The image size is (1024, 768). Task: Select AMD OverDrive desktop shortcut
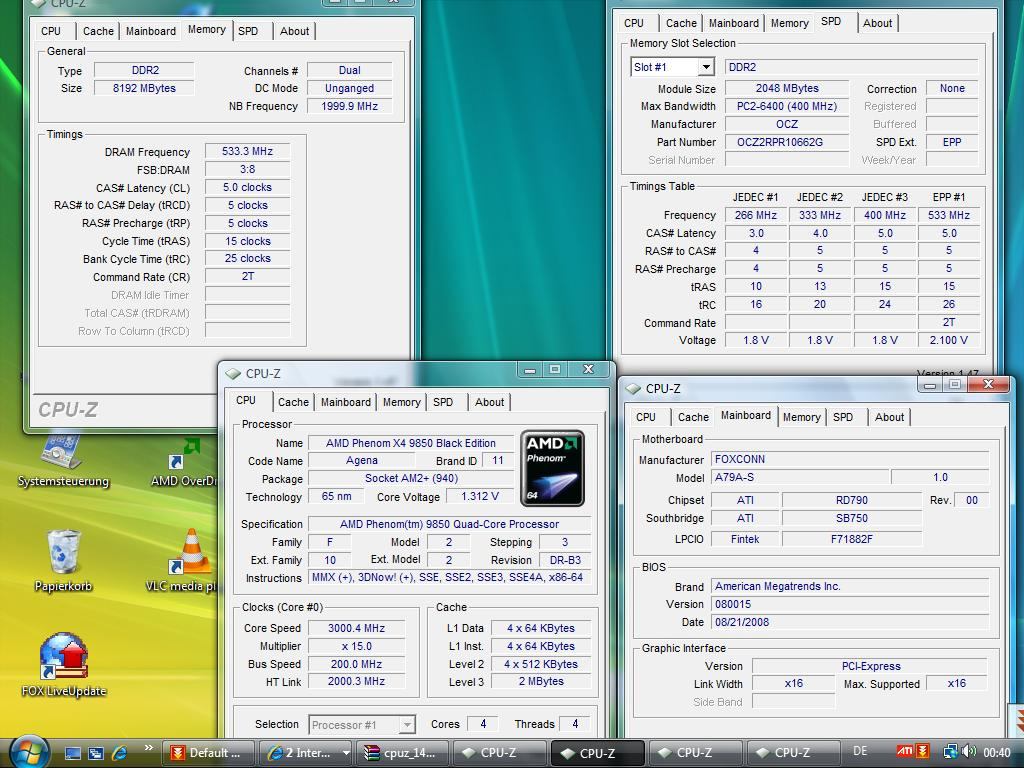click(x=185, y=462)
